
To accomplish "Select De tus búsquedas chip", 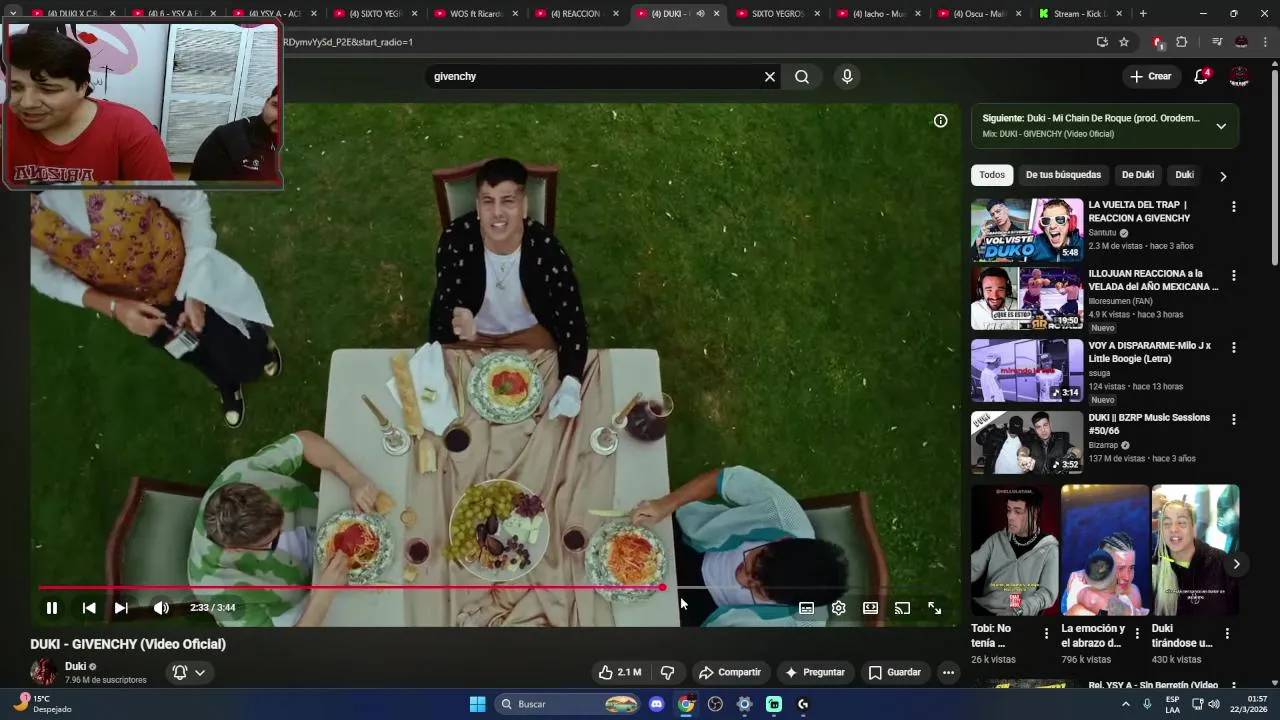I will coord(1063,175).
